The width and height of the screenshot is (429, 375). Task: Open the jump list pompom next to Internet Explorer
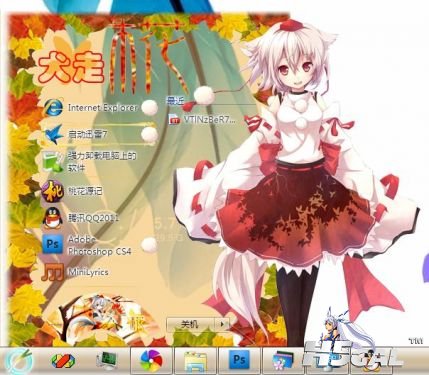click(x=149, y=108)
